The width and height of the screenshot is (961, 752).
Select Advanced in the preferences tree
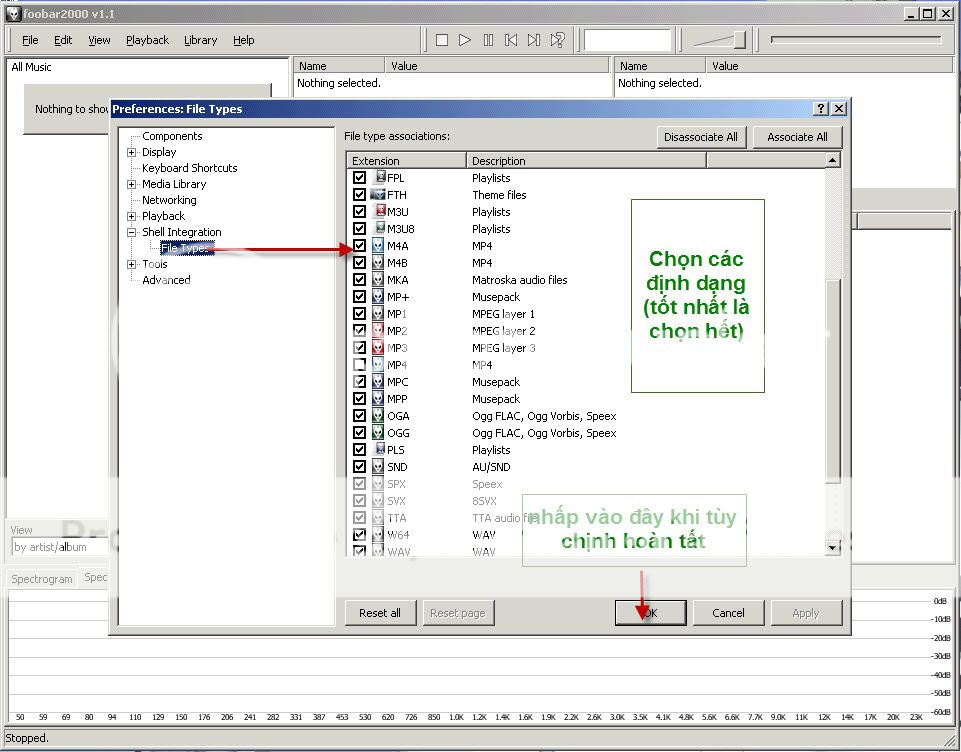tap(166, 280)
